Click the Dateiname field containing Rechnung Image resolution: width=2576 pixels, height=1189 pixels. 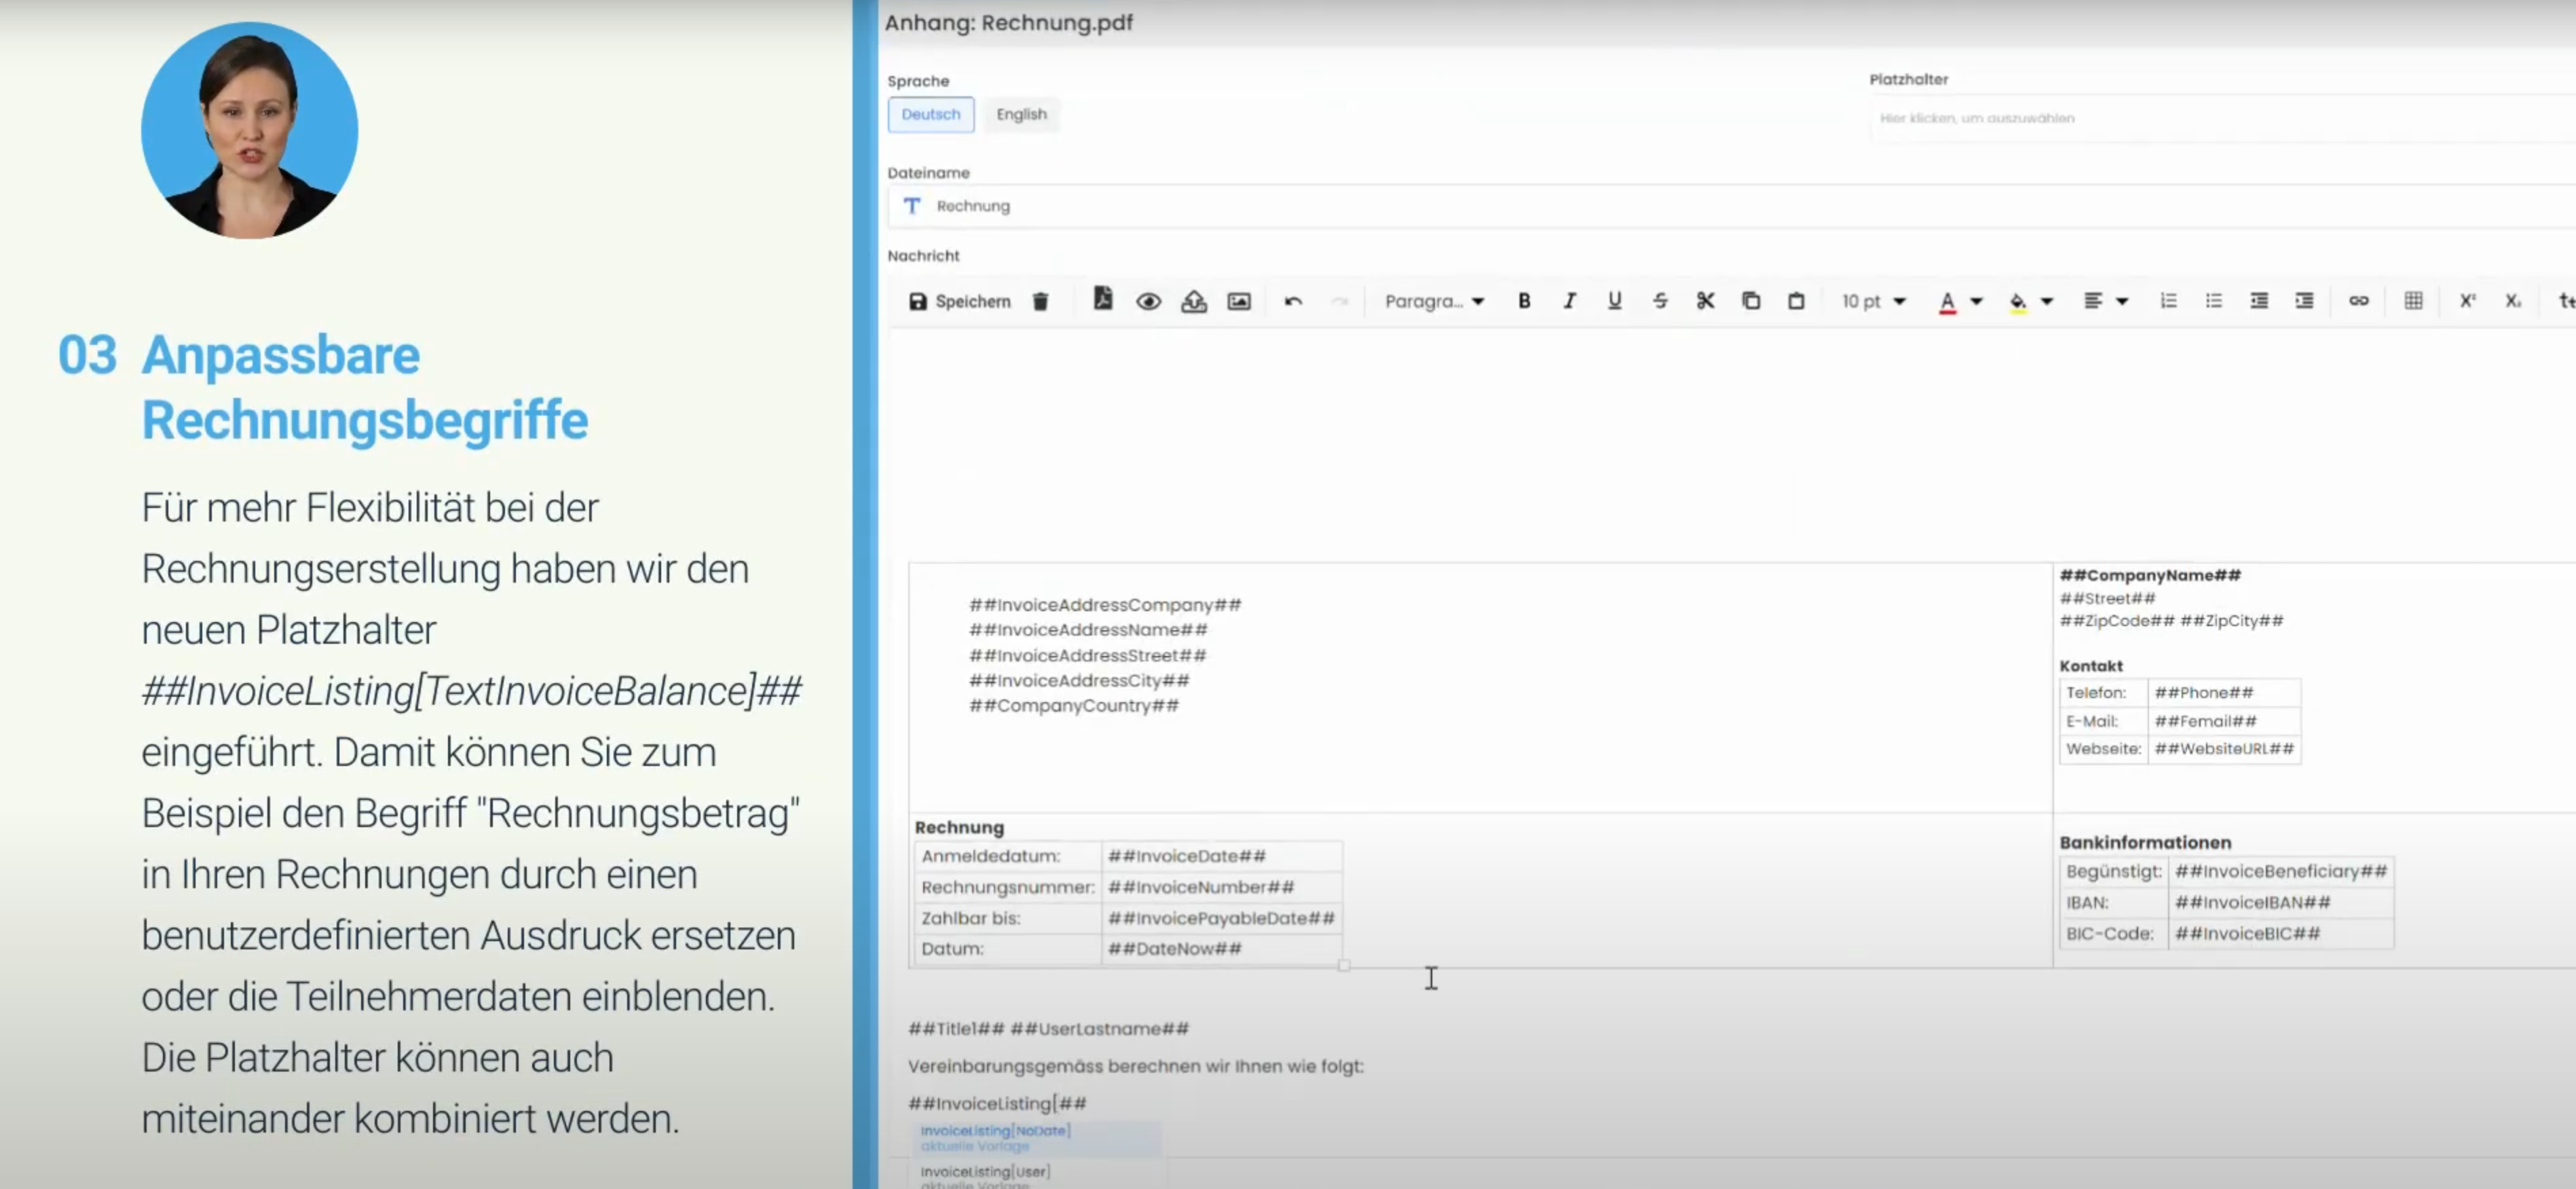[x=1731, y=206]
